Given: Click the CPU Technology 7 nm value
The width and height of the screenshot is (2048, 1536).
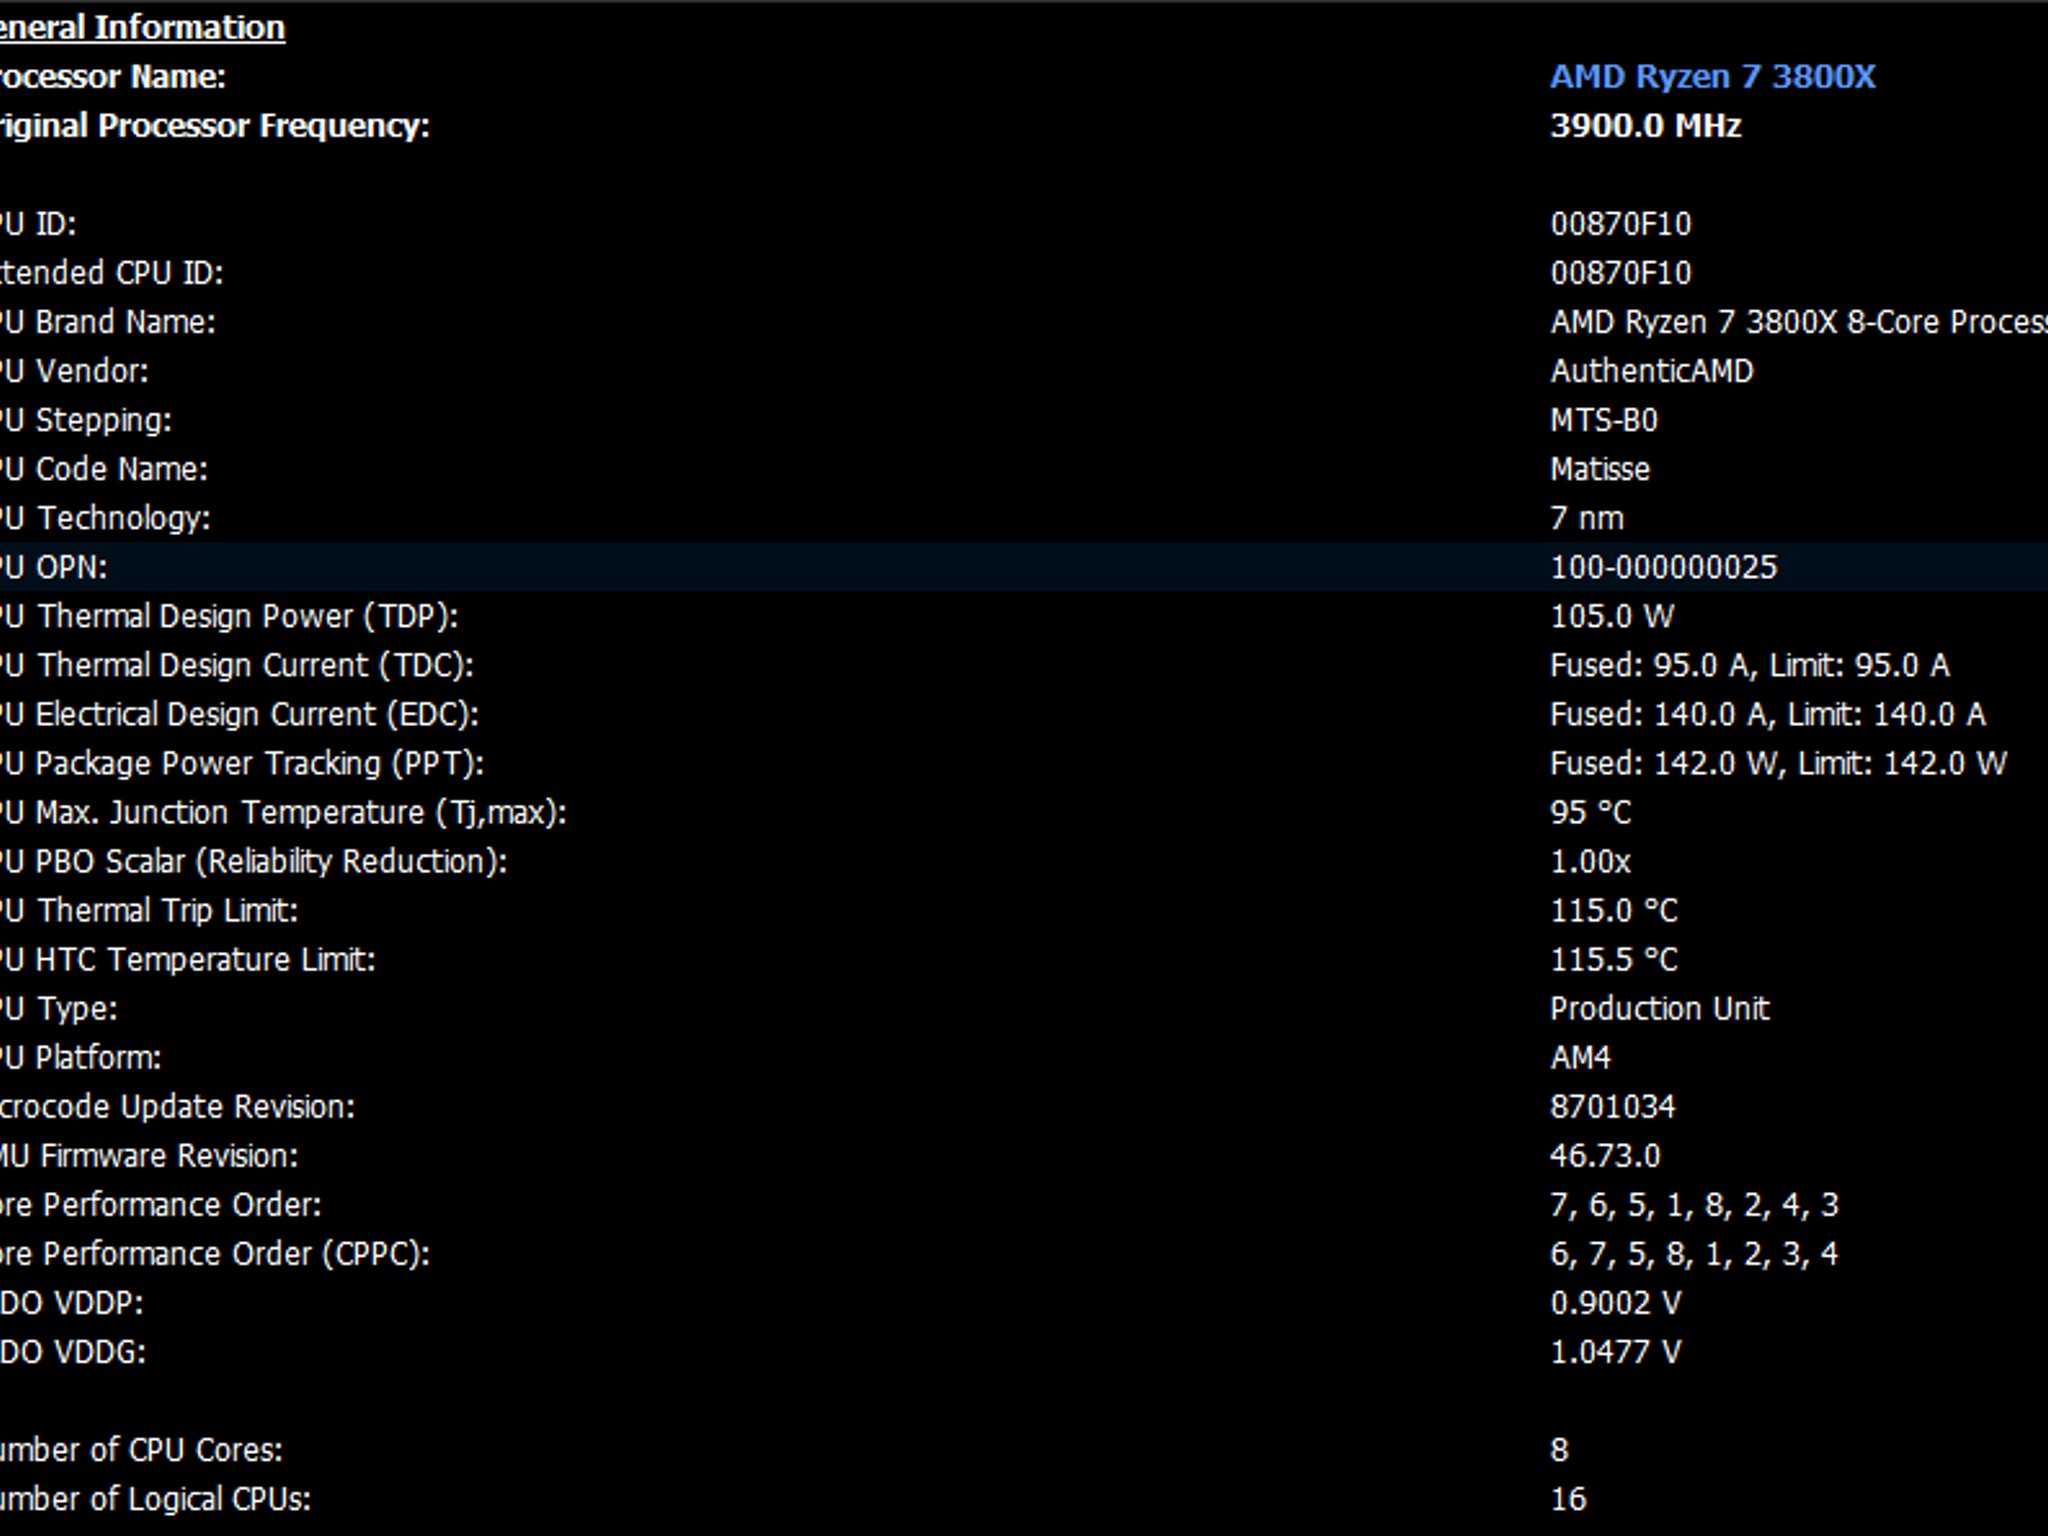Looking at the screenshot, I should 1586,518.
